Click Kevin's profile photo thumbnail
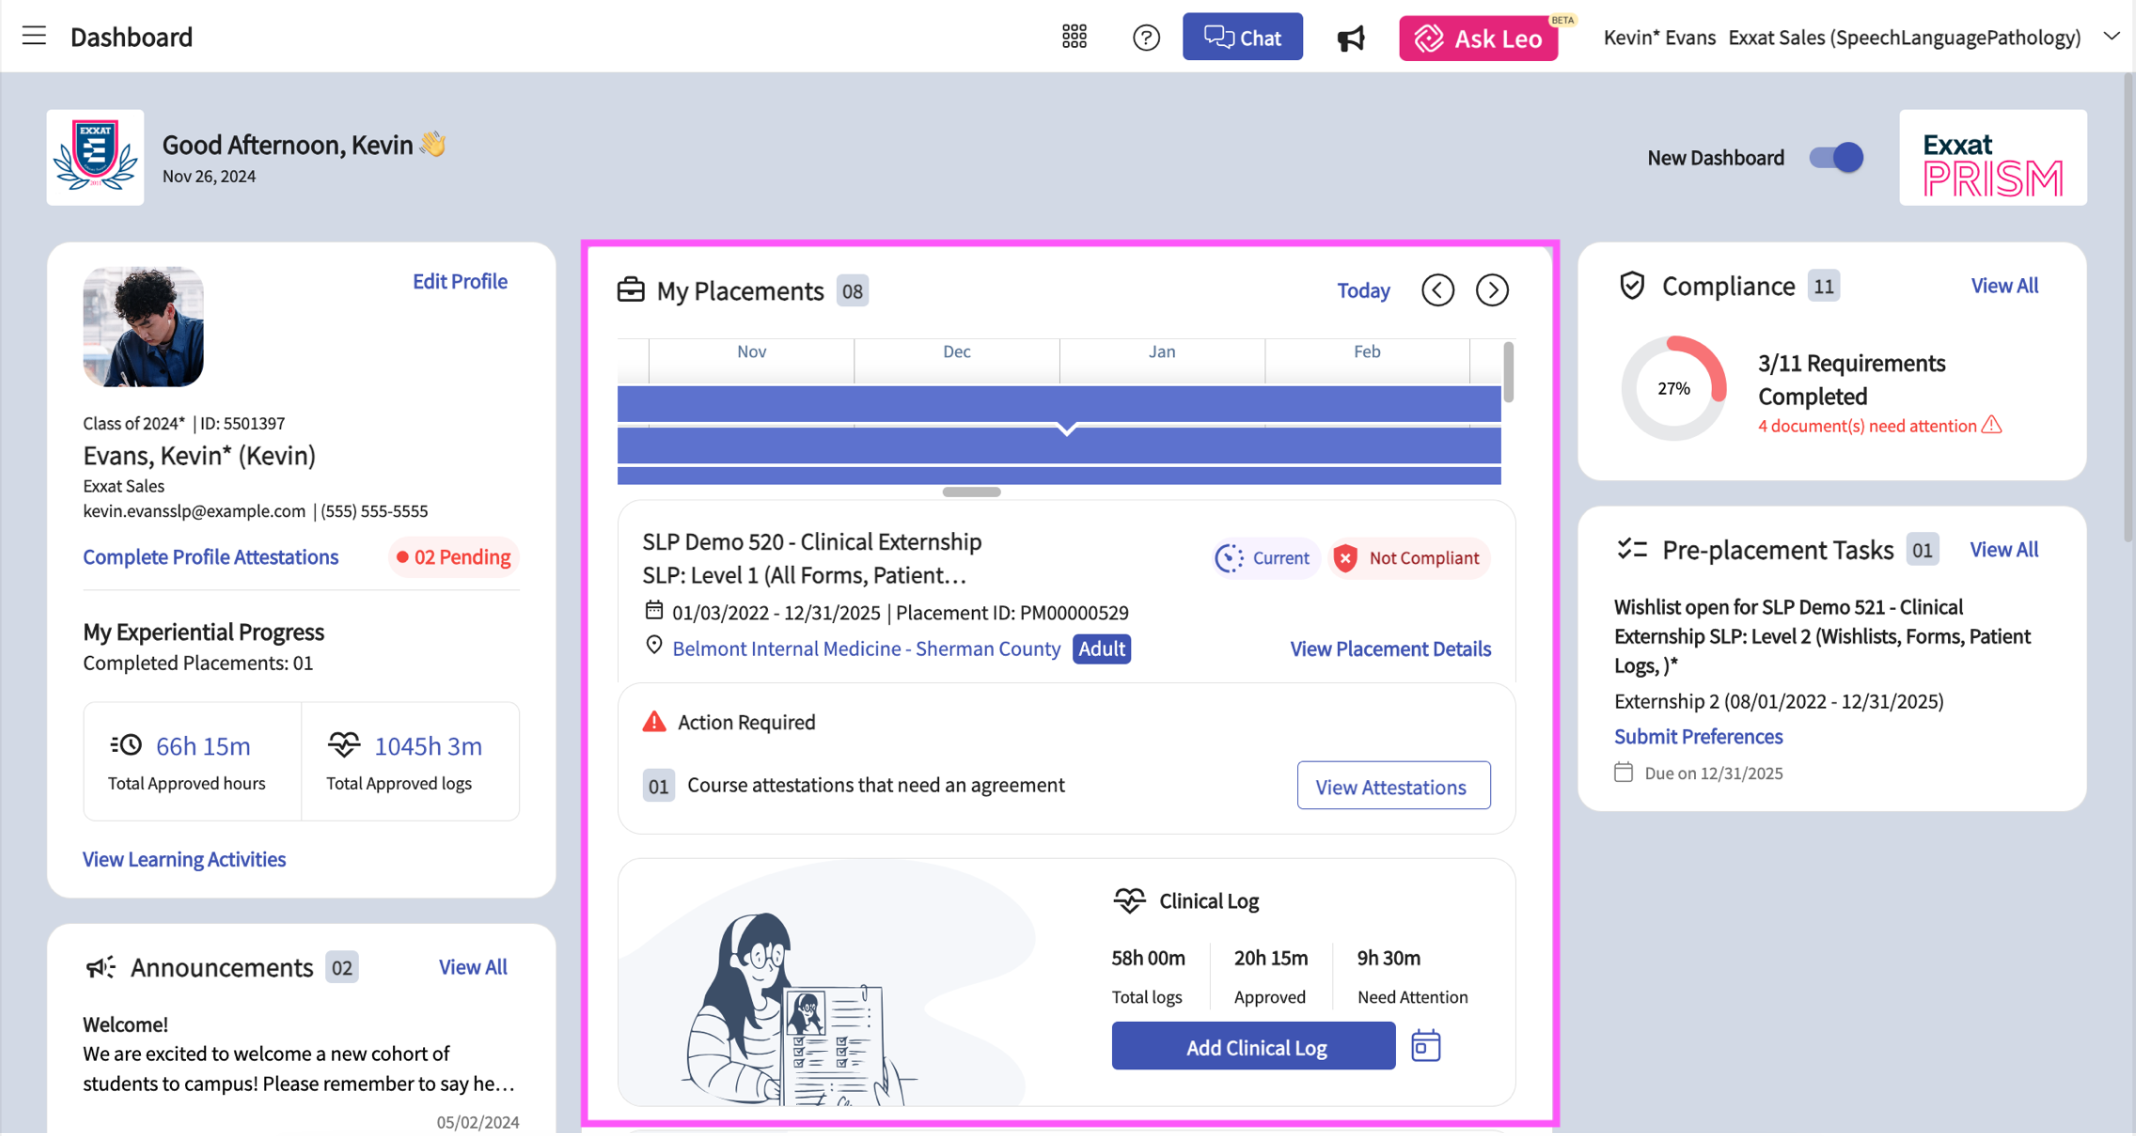 coord(143,326)
